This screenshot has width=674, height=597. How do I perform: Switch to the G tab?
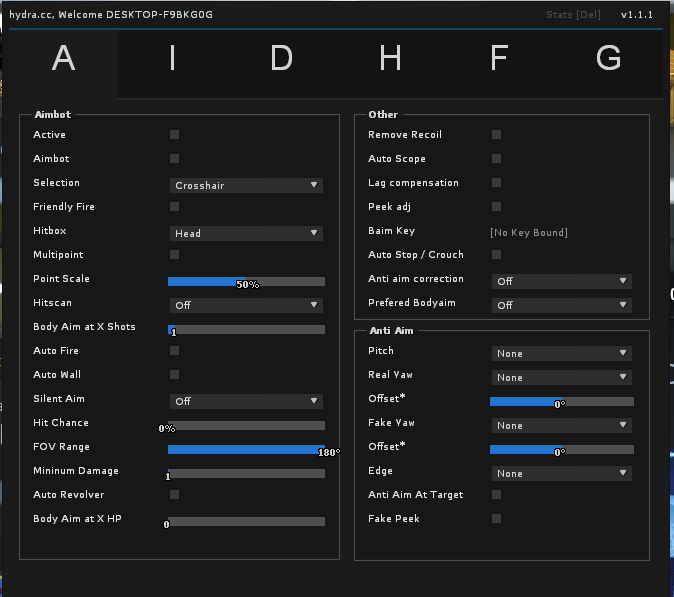pos(608,60)
